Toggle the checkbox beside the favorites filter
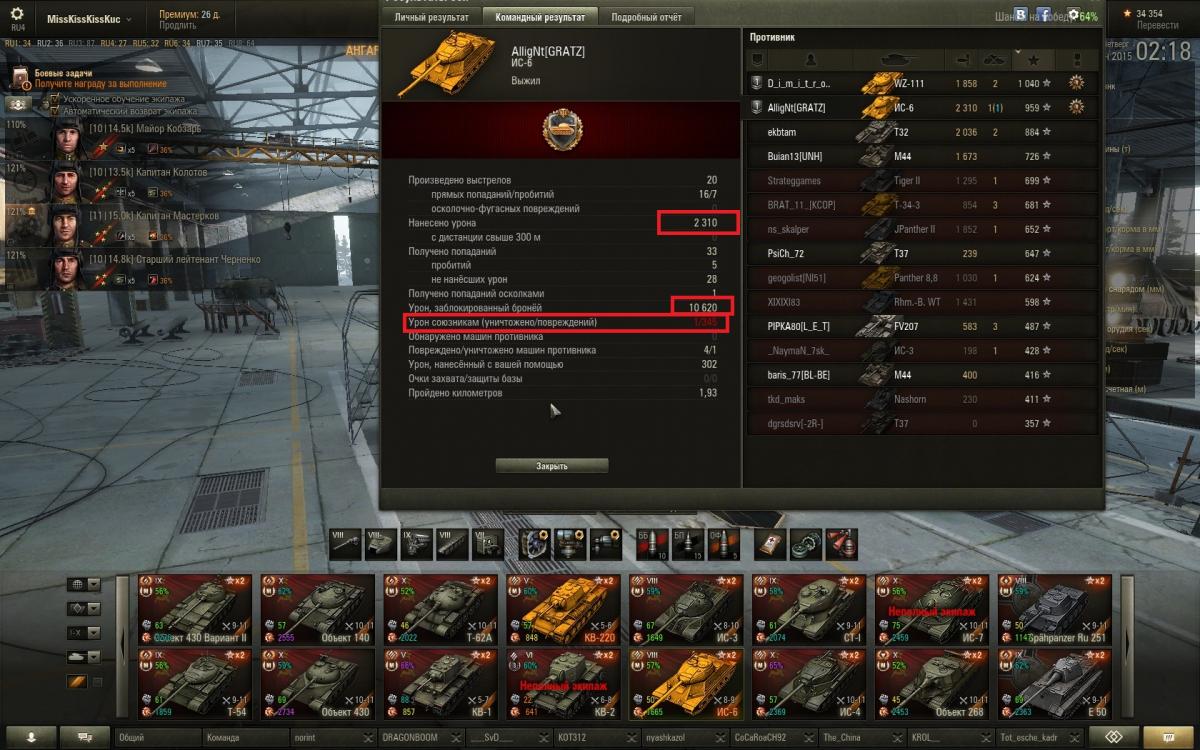Image resolution: width=1200 pixels, height=750 pixels. pyautogui.click(x=96, y=682)
